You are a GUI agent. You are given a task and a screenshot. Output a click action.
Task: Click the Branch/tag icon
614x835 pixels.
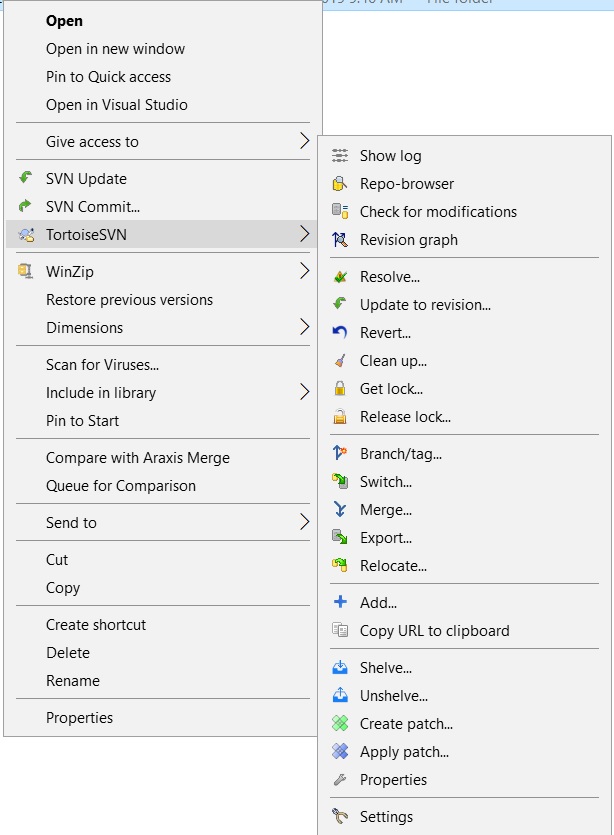point(340,454)
